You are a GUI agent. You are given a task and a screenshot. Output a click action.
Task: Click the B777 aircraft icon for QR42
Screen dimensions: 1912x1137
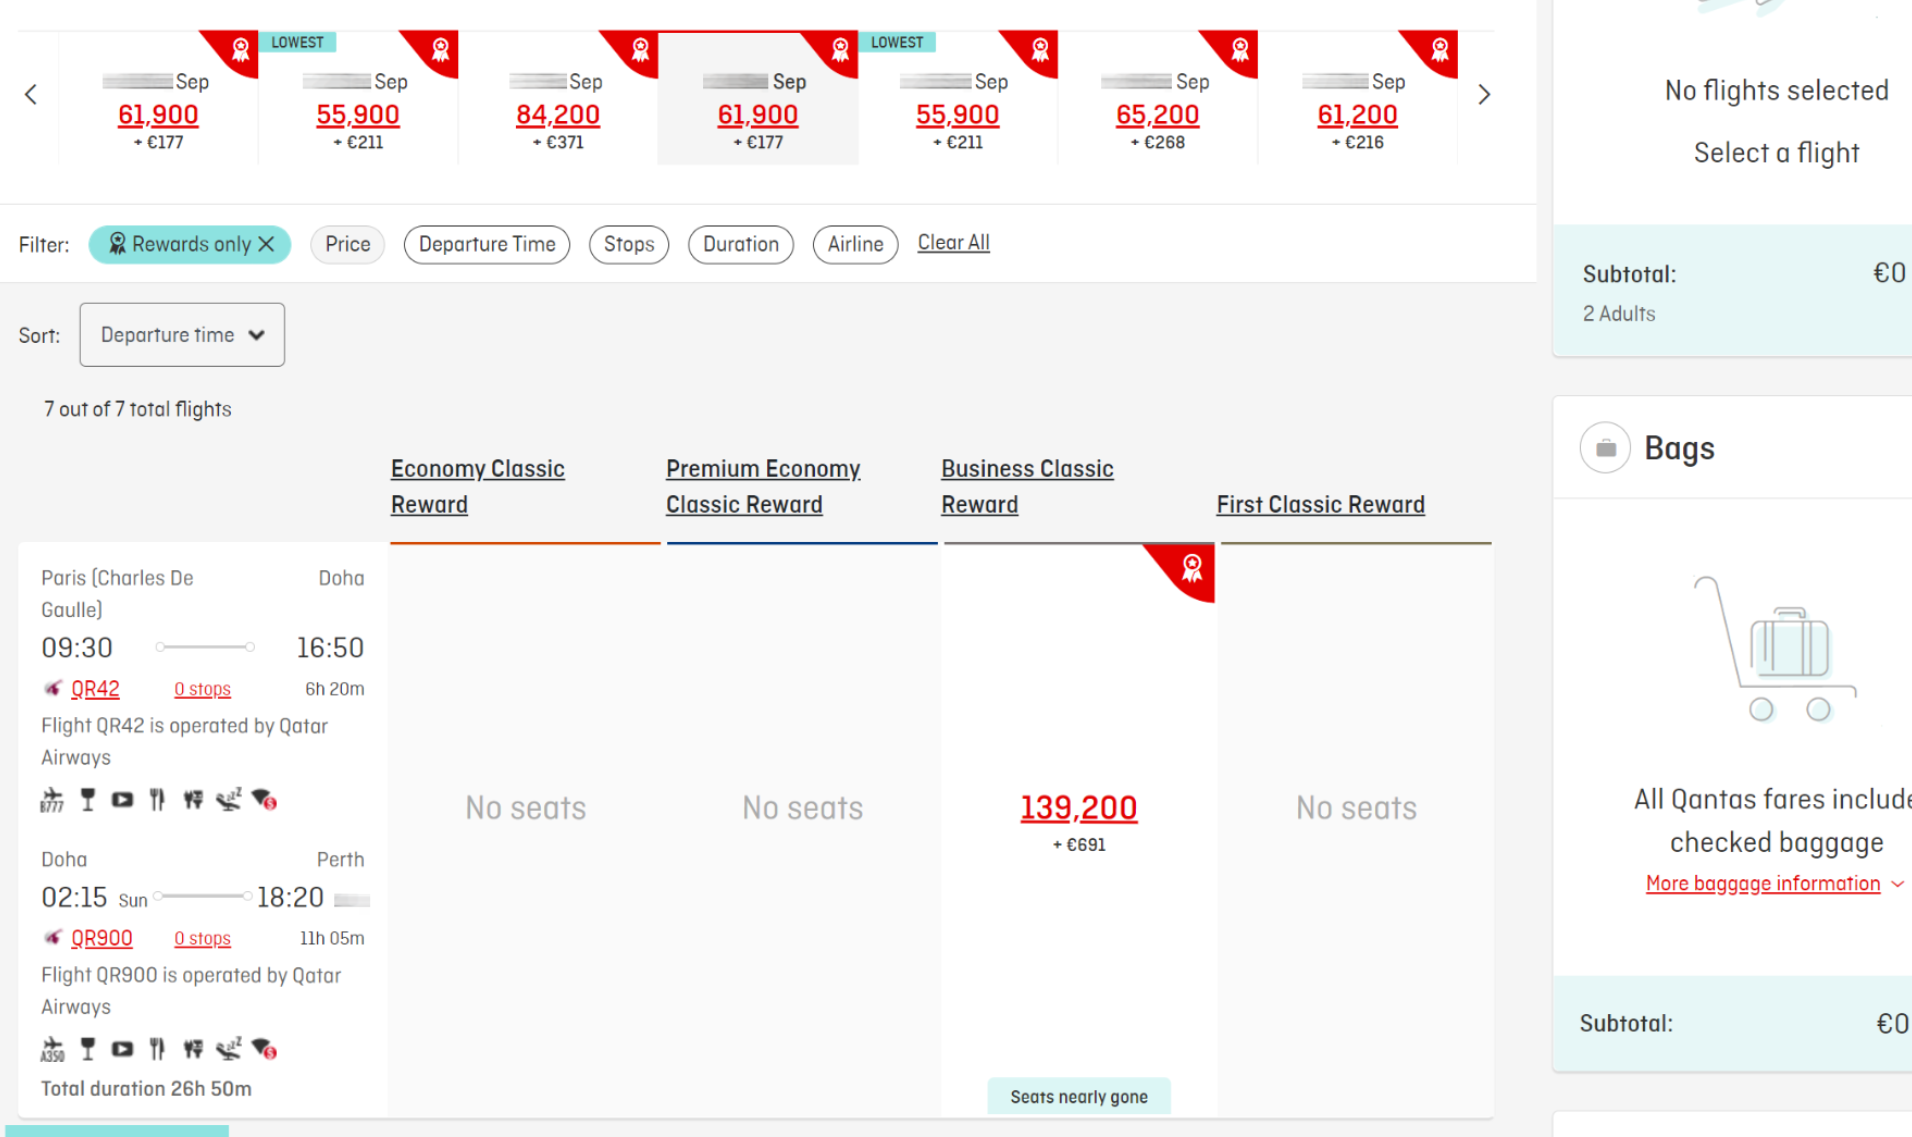(52, 800)
